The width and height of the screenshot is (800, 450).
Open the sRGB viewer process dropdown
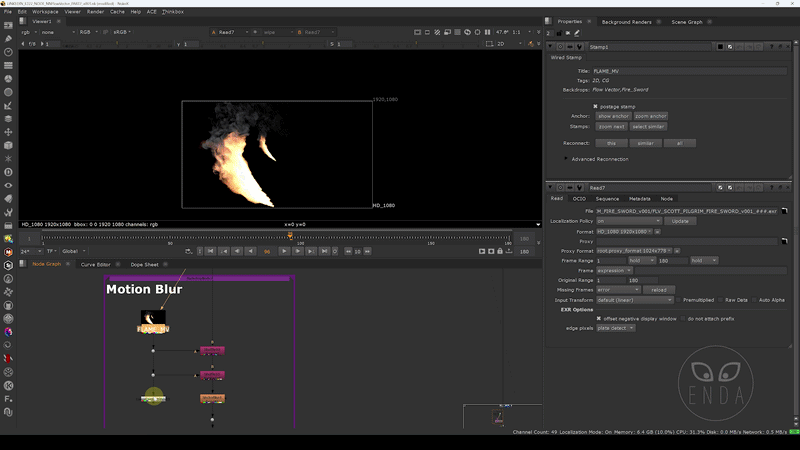click(x=122, y=32)
